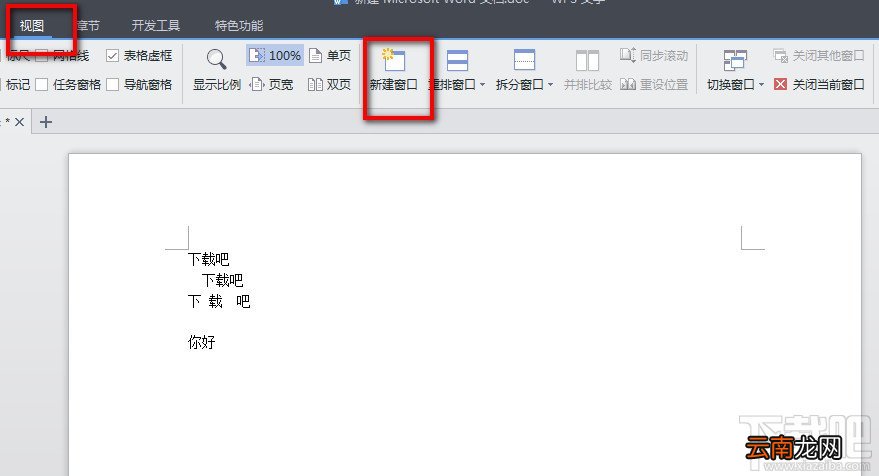Click the 切换窗口 switch window icon
879x476 pixels.
(x=735, y=60)
